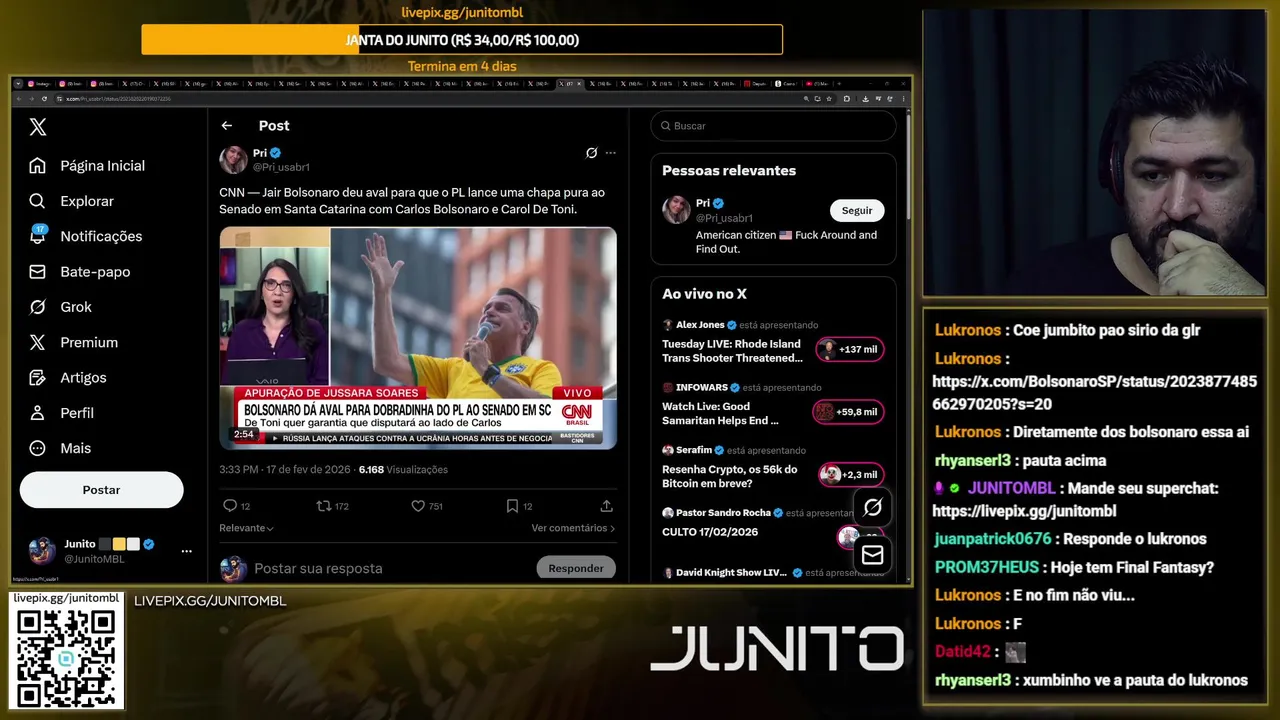Go back with the Post arrow
The height and width of the screenshot is (720, 1280).
pos(227,126)
